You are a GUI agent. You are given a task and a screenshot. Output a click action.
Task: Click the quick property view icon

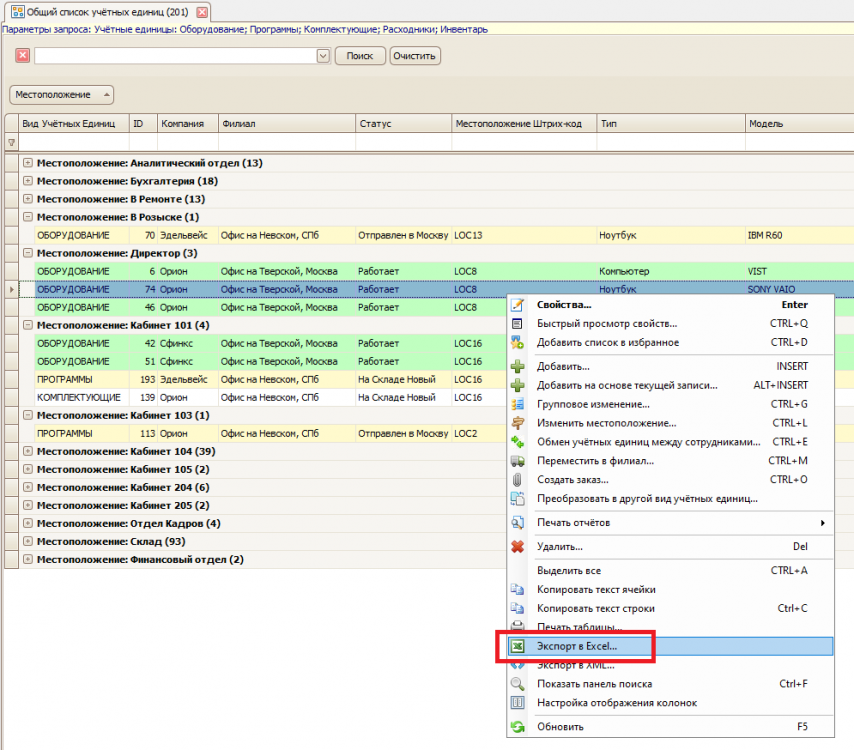click(x=517, y=324)
